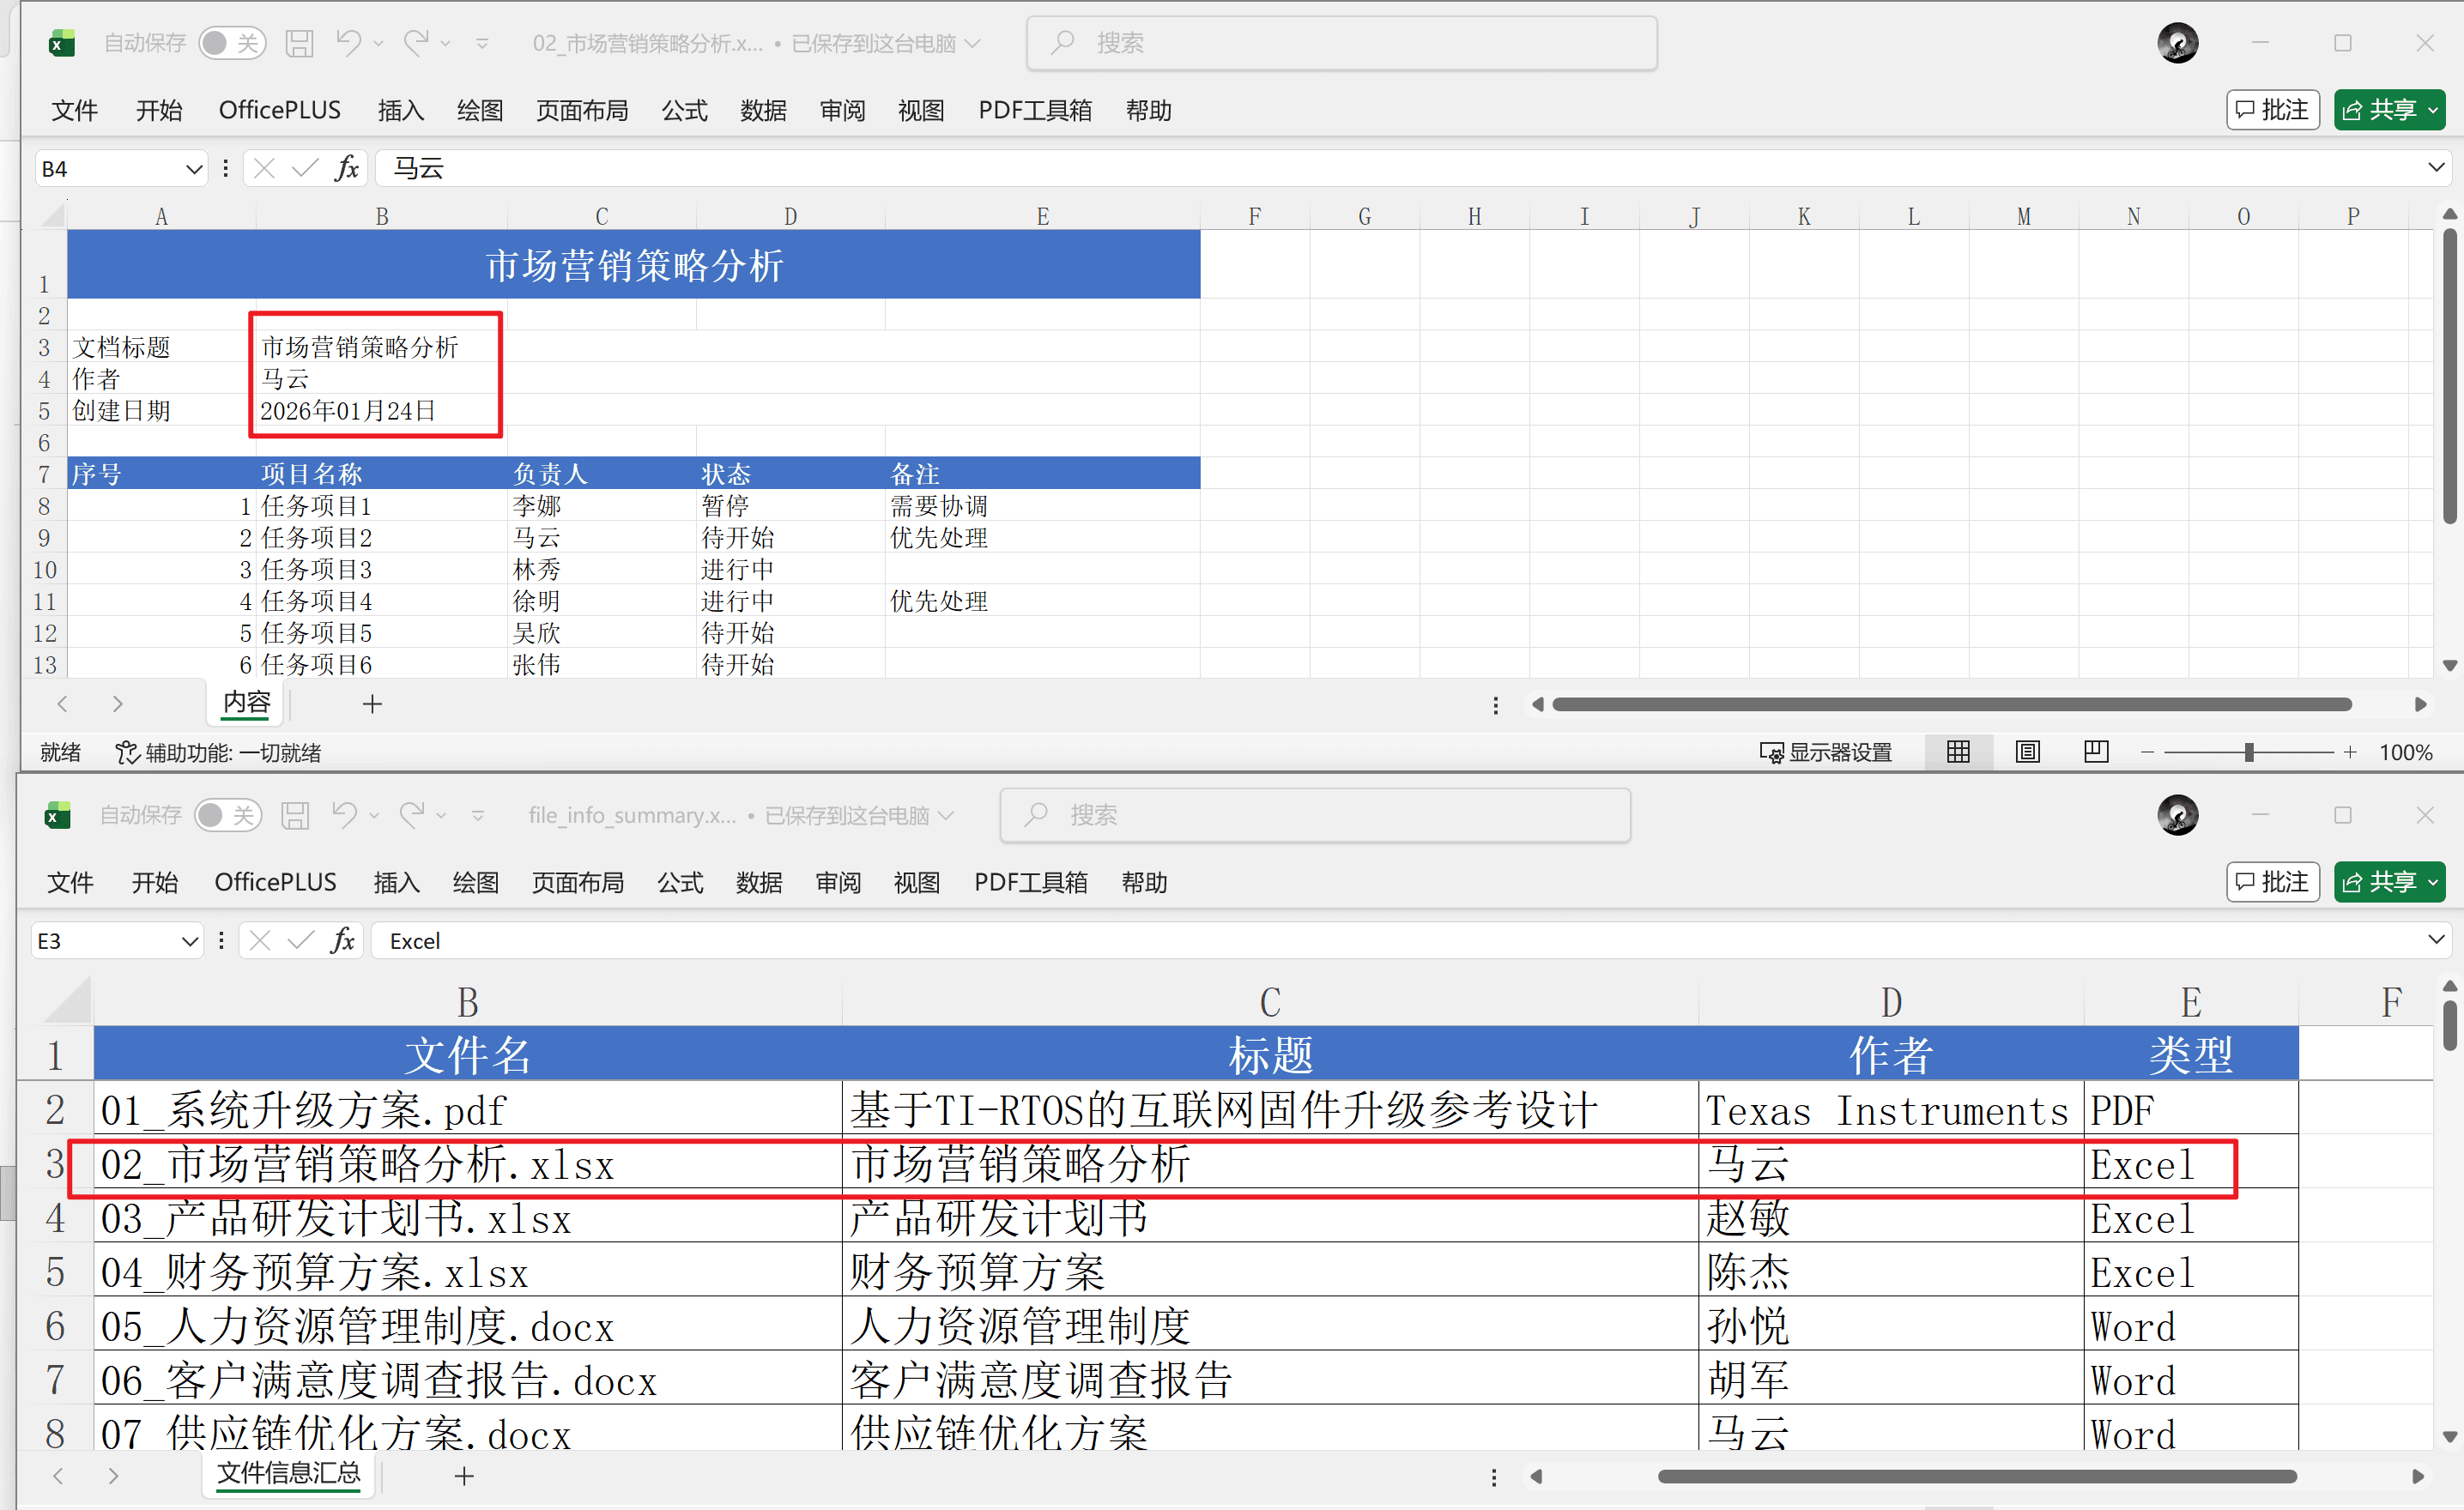Image resolution: width=2464 pixels, height=1510 pixels.
Task: Toggle 自动保存 in the lower Excel window
Action: point(228,815)
